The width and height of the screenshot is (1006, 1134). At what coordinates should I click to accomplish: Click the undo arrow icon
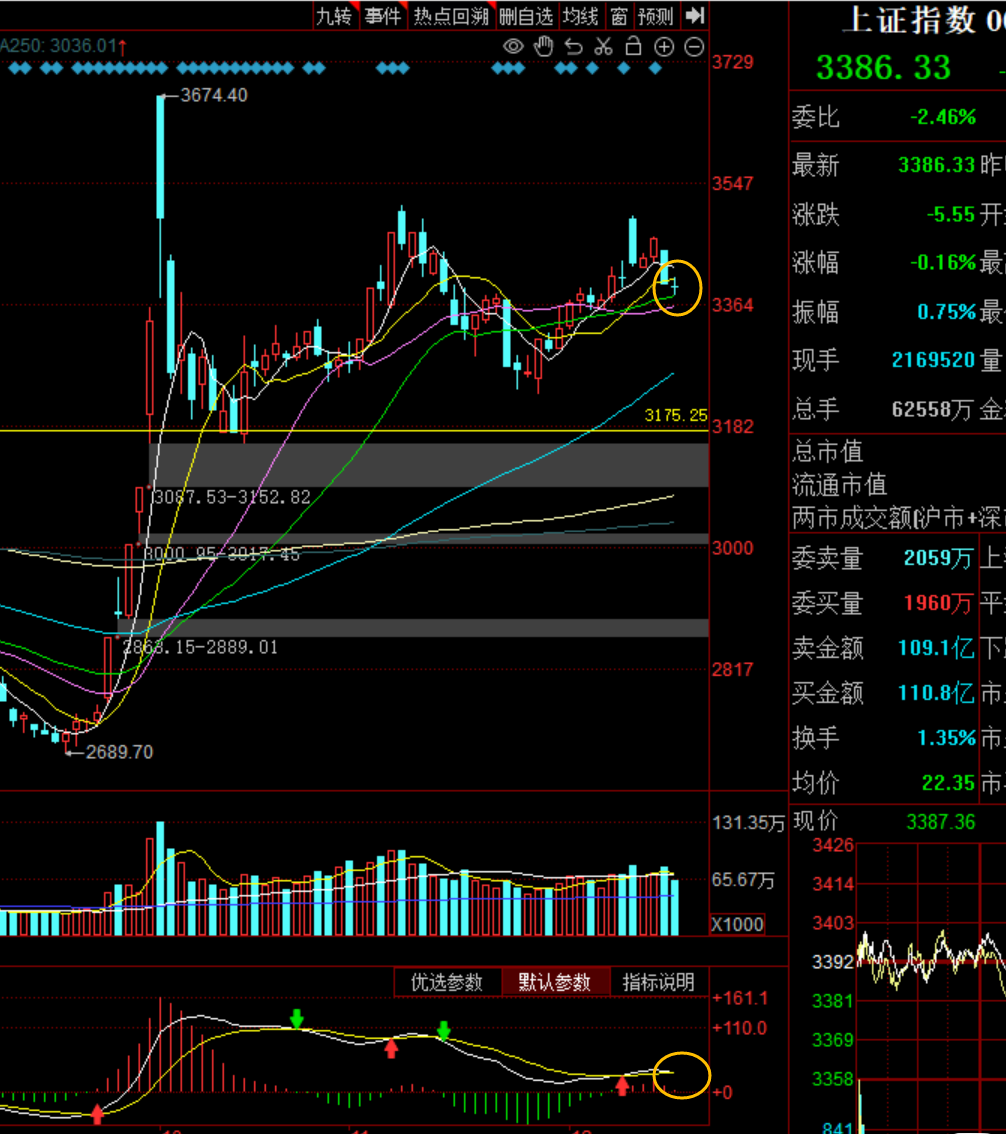[574, 47]
